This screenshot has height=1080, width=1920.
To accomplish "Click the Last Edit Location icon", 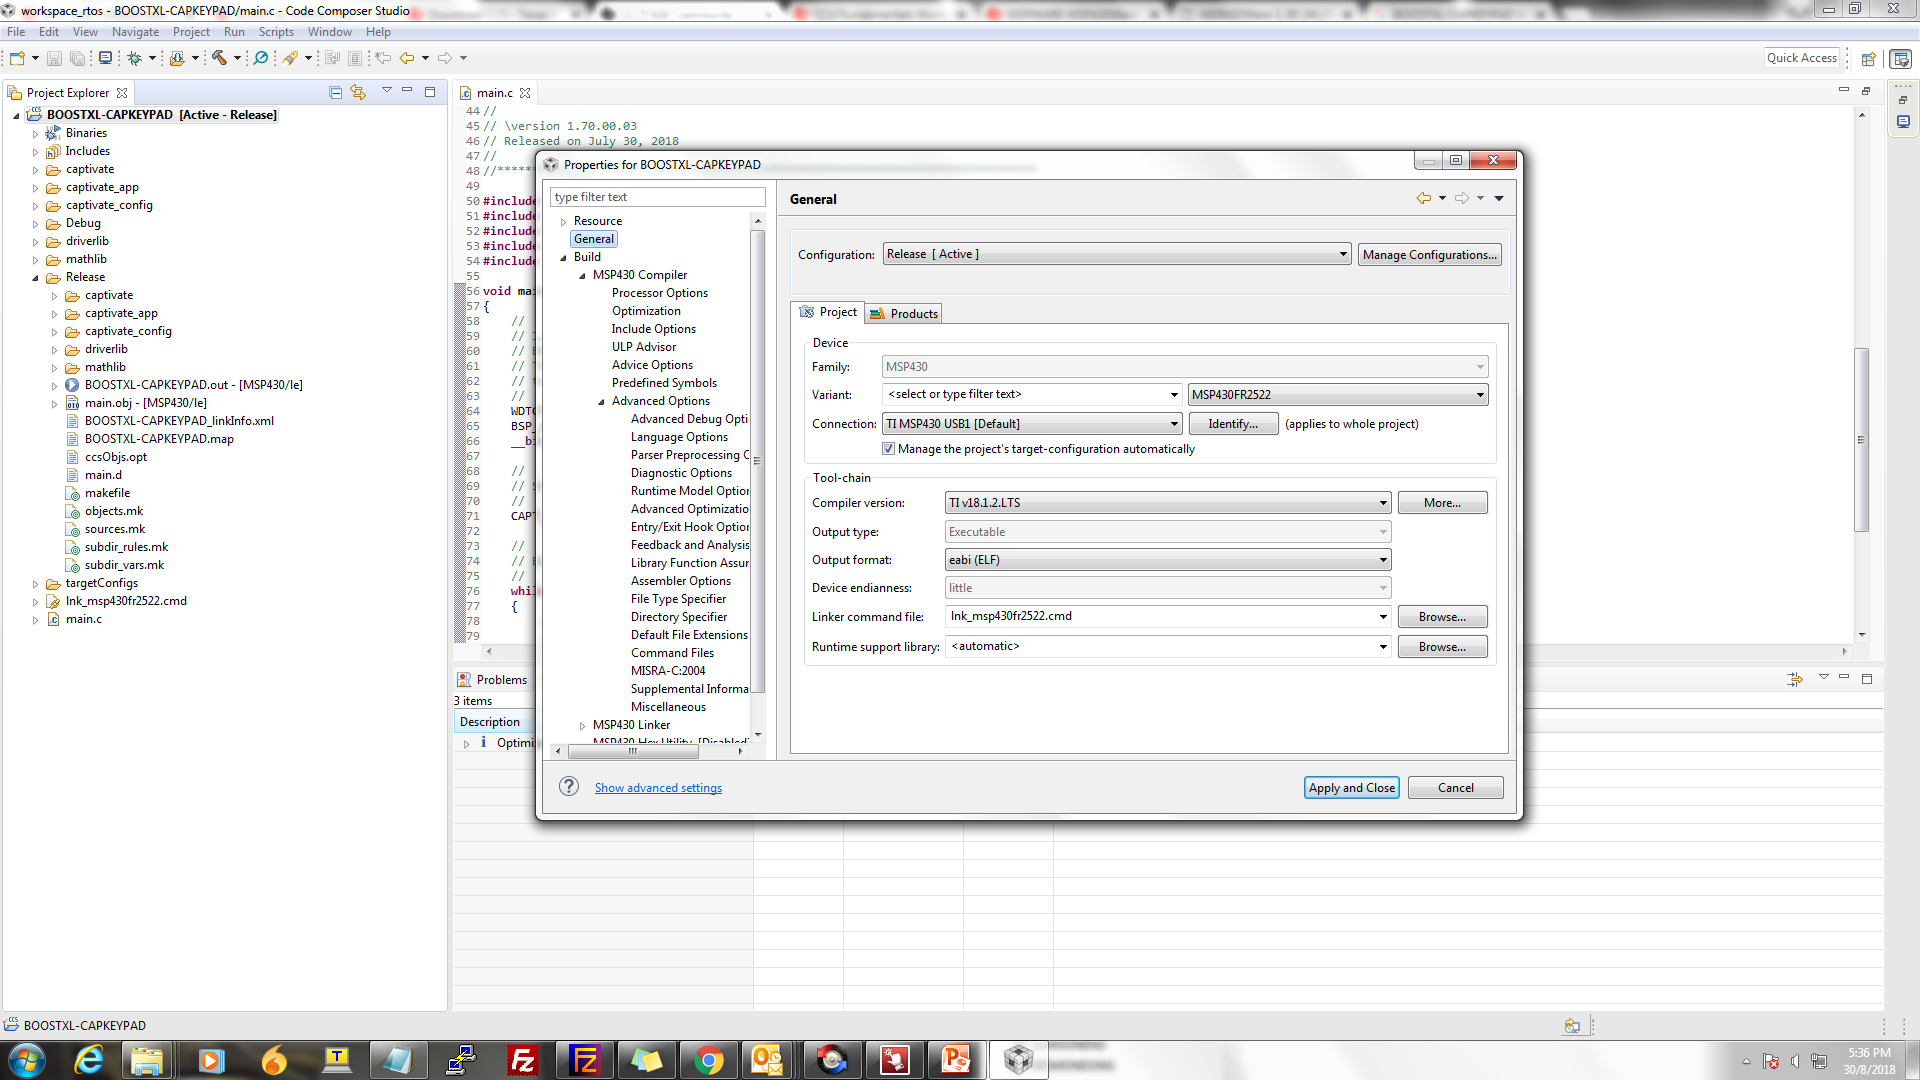I will [383, 58].
